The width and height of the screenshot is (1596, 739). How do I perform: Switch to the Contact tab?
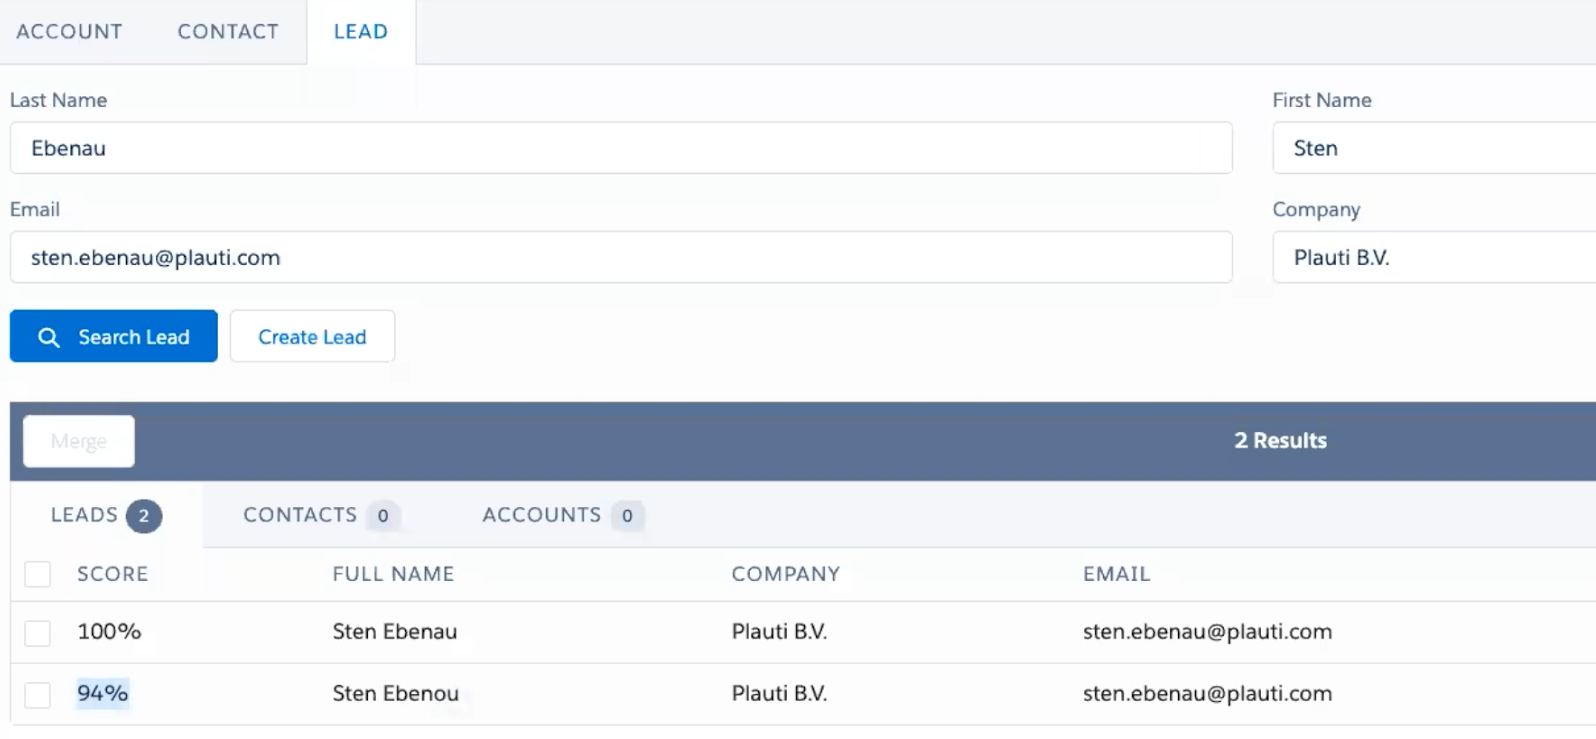coord(228,31)
